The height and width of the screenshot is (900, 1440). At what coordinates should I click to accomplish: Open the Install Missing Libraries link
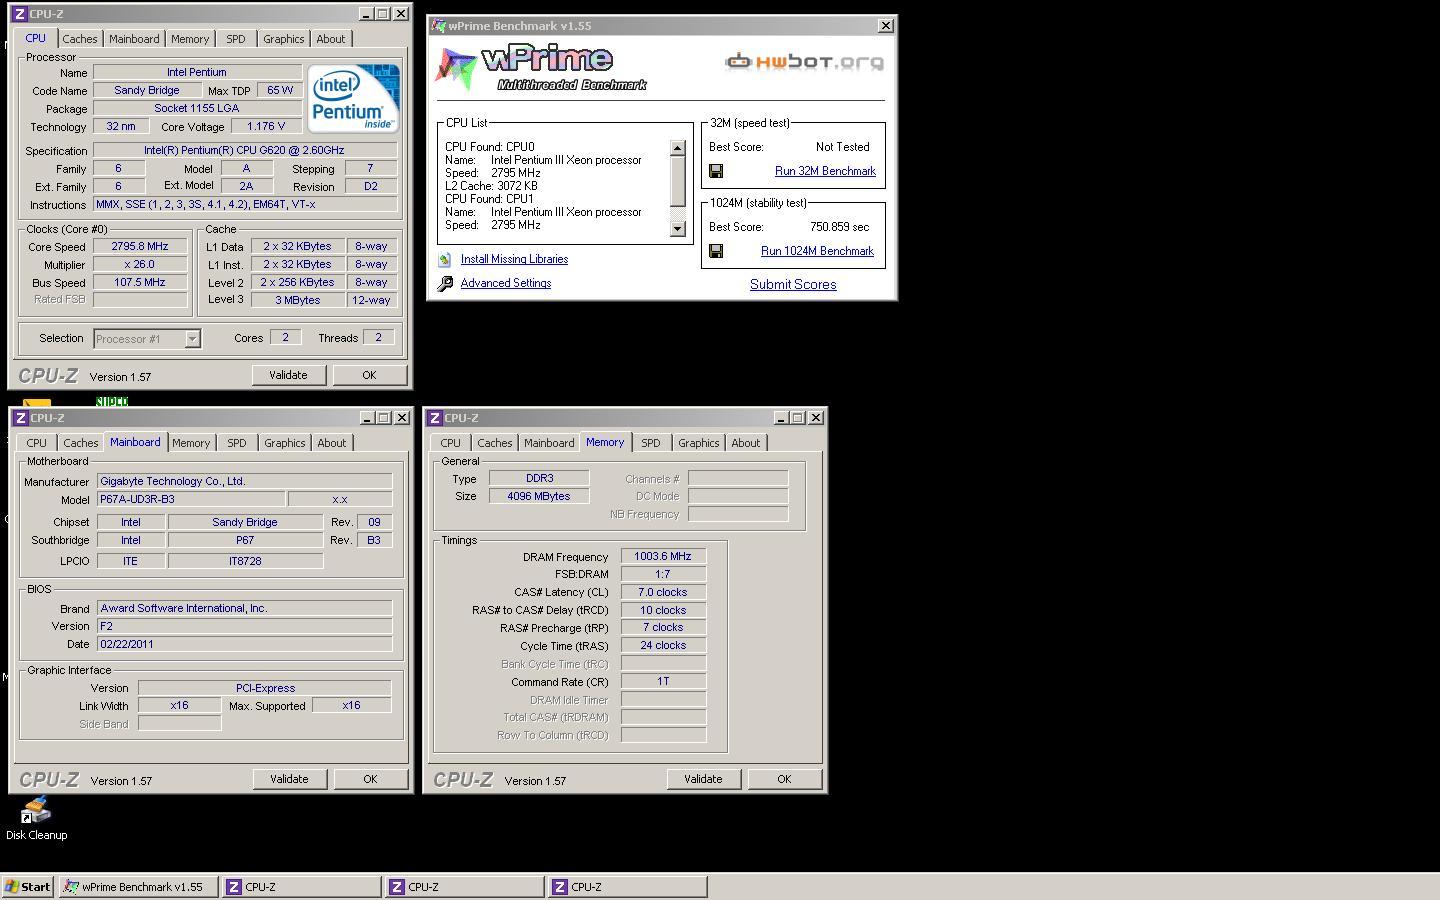[514, 259]
